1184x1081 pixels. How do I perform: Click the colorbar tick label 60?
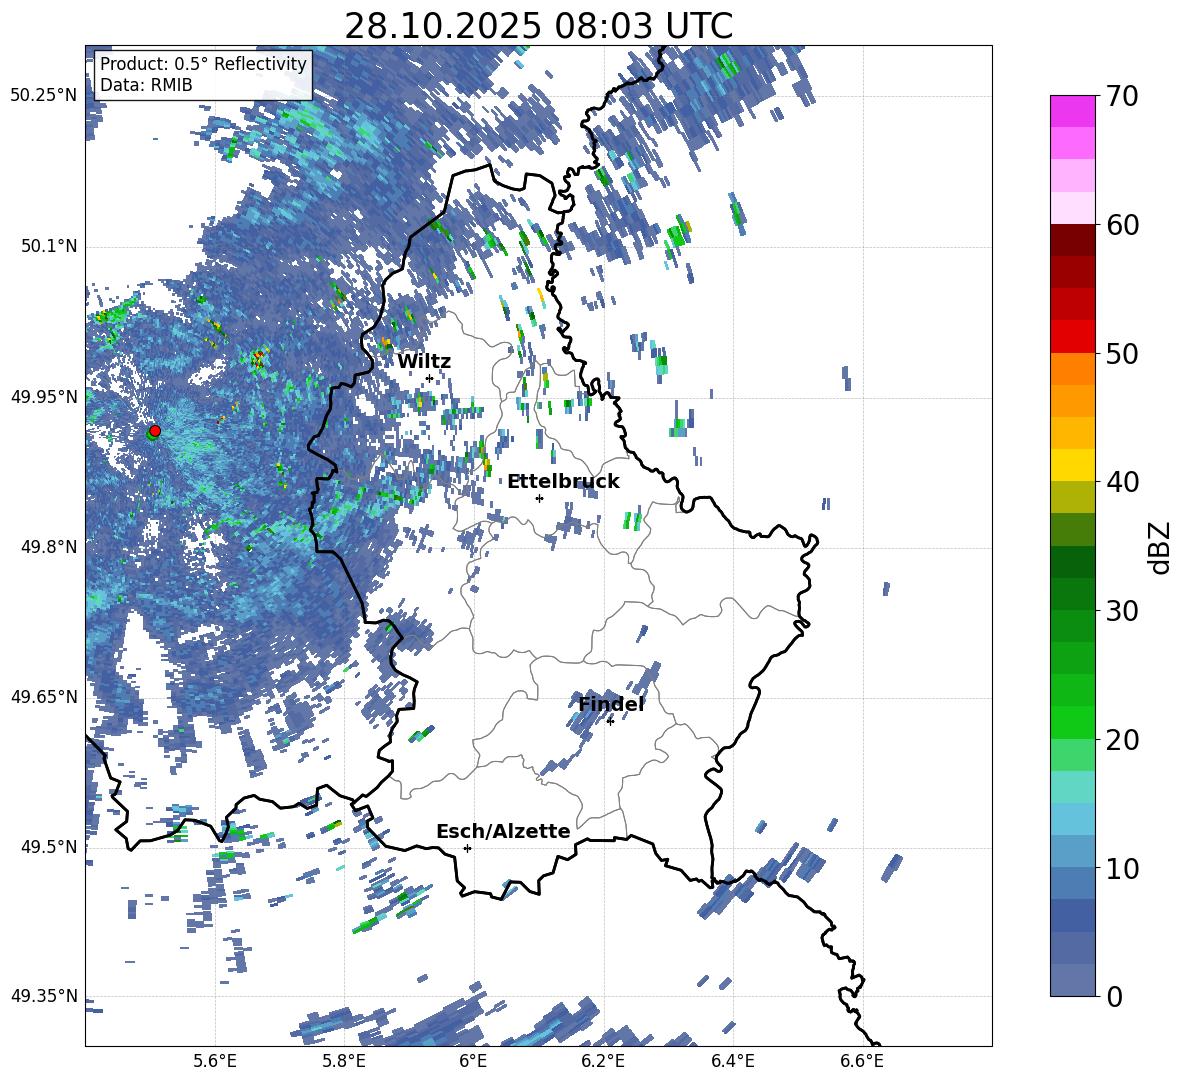coord(1122,225)
